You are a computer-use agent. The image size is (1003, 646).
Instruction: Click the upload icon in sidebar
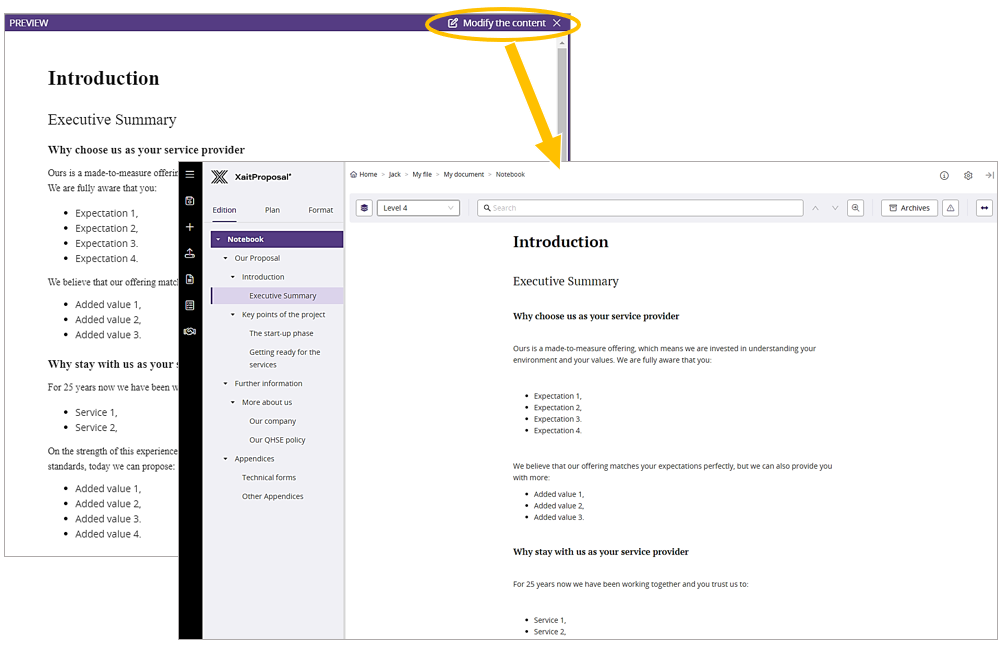click(190, 253)
